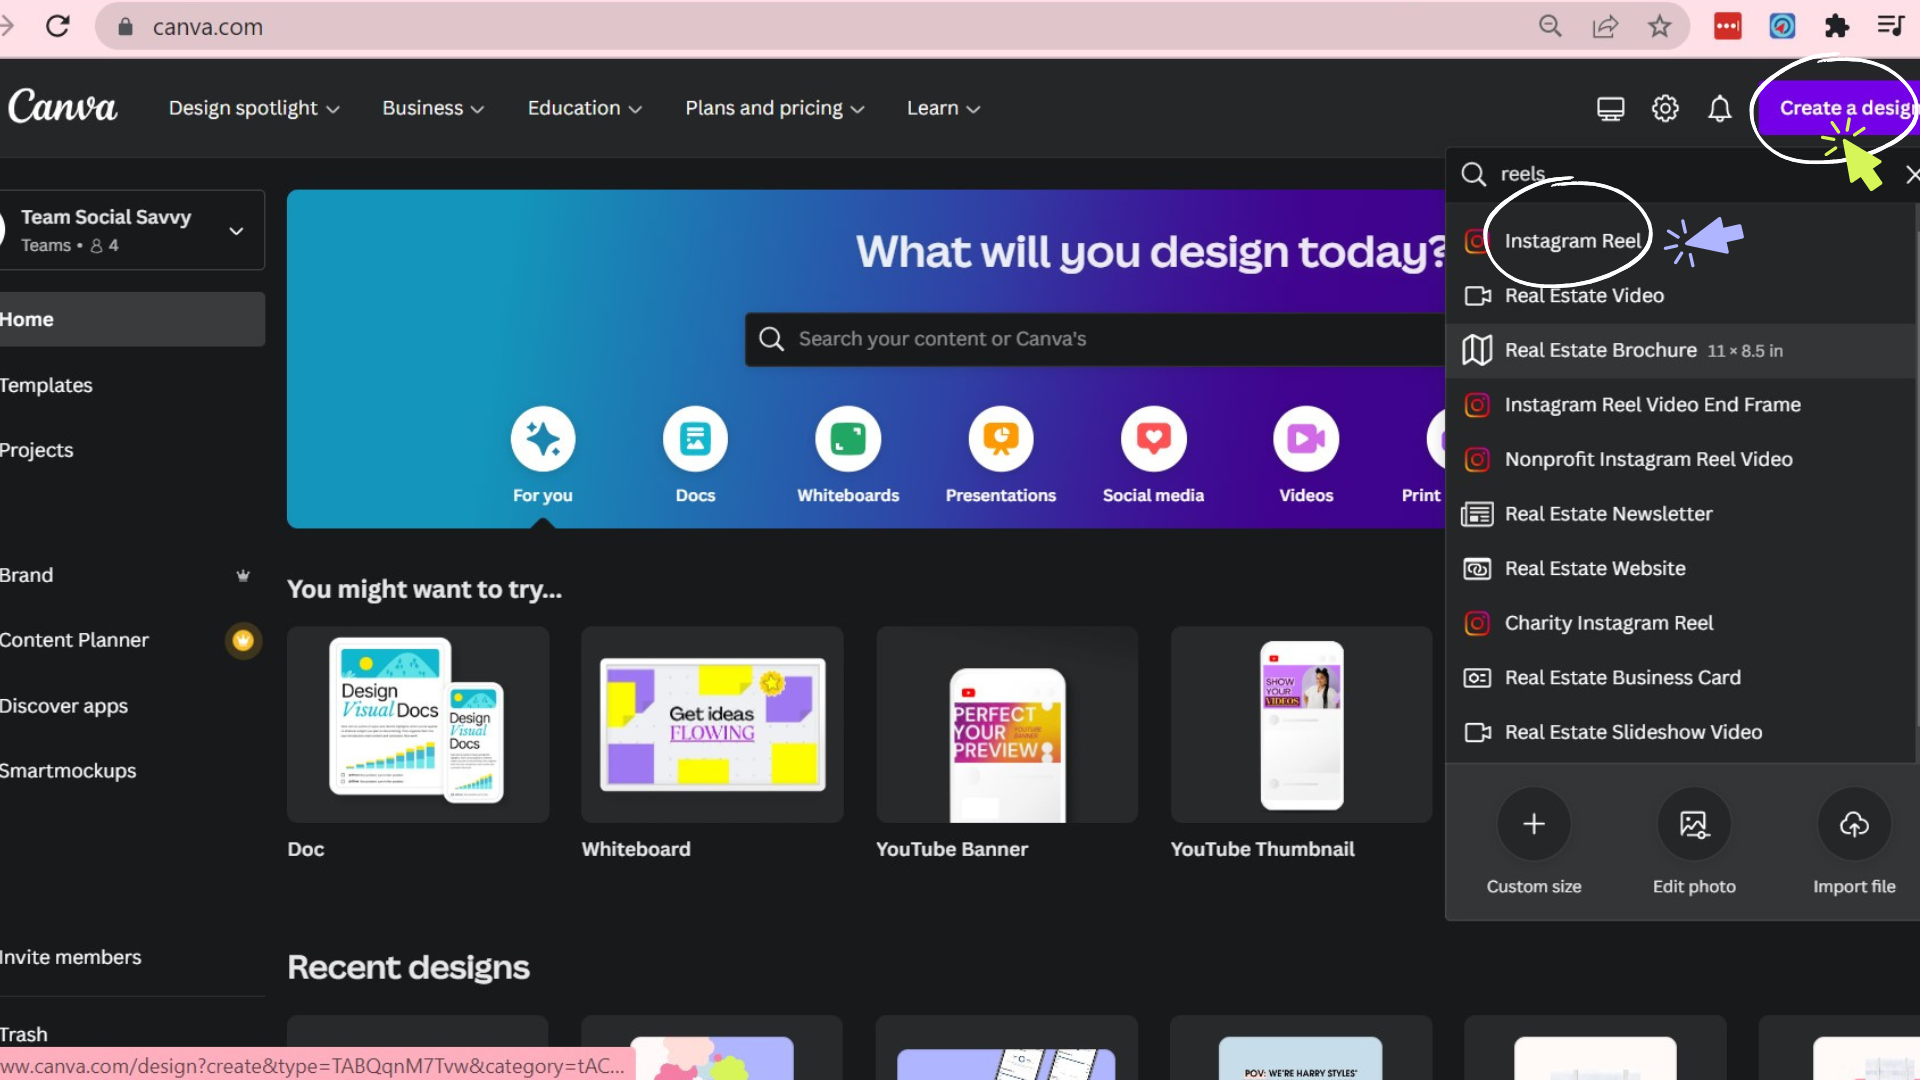1920x1080 pixels.
Task: Open the settings gear icon
Action: coord(1665,108)
